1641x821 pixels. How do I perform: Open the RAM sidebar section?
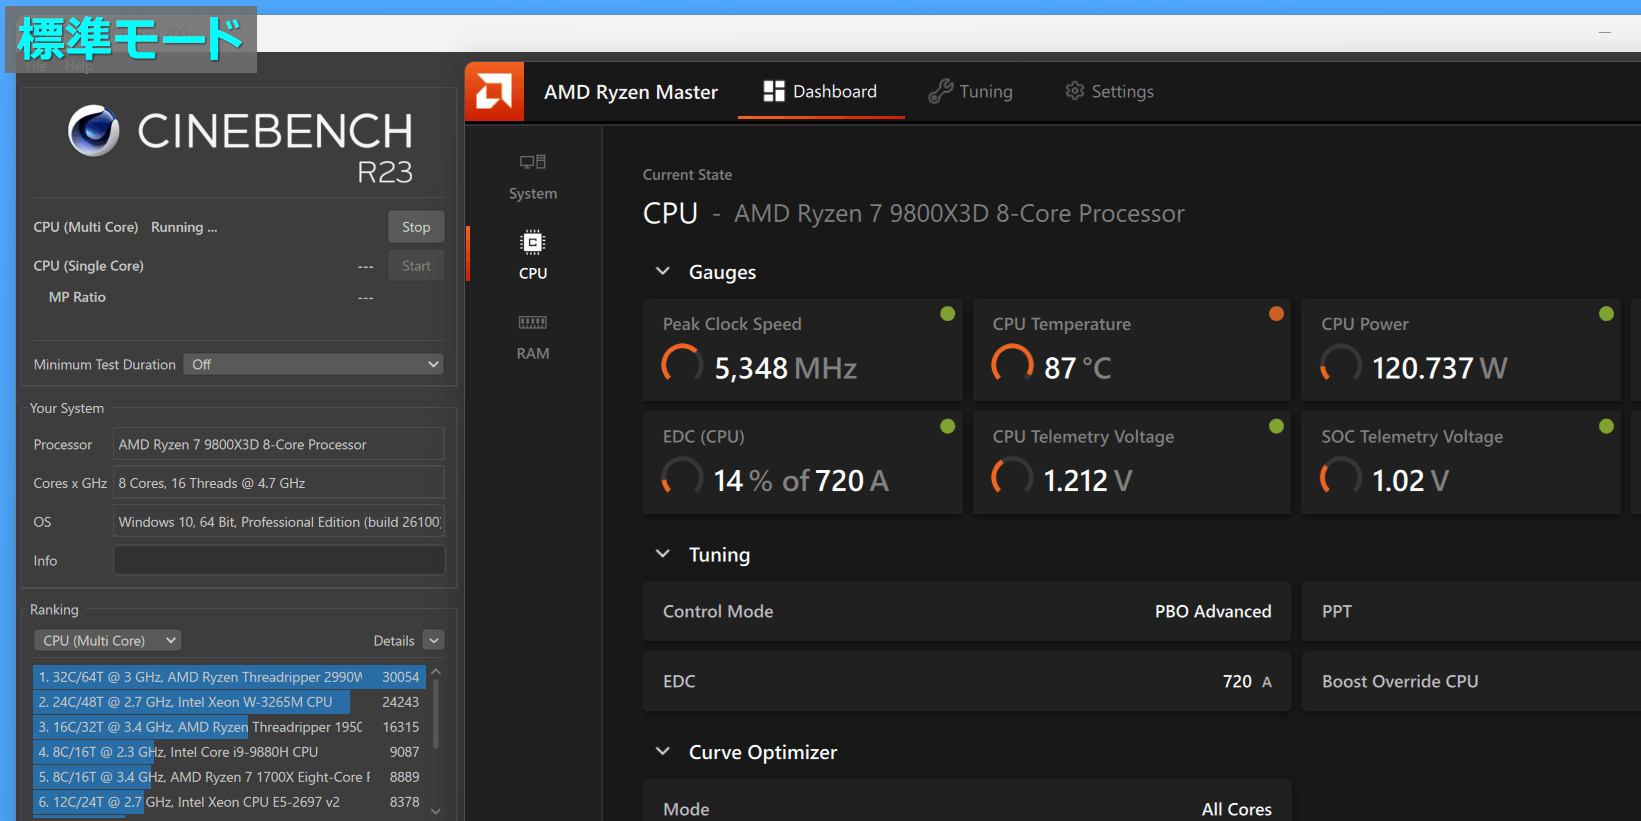click(x=532, y=336)
